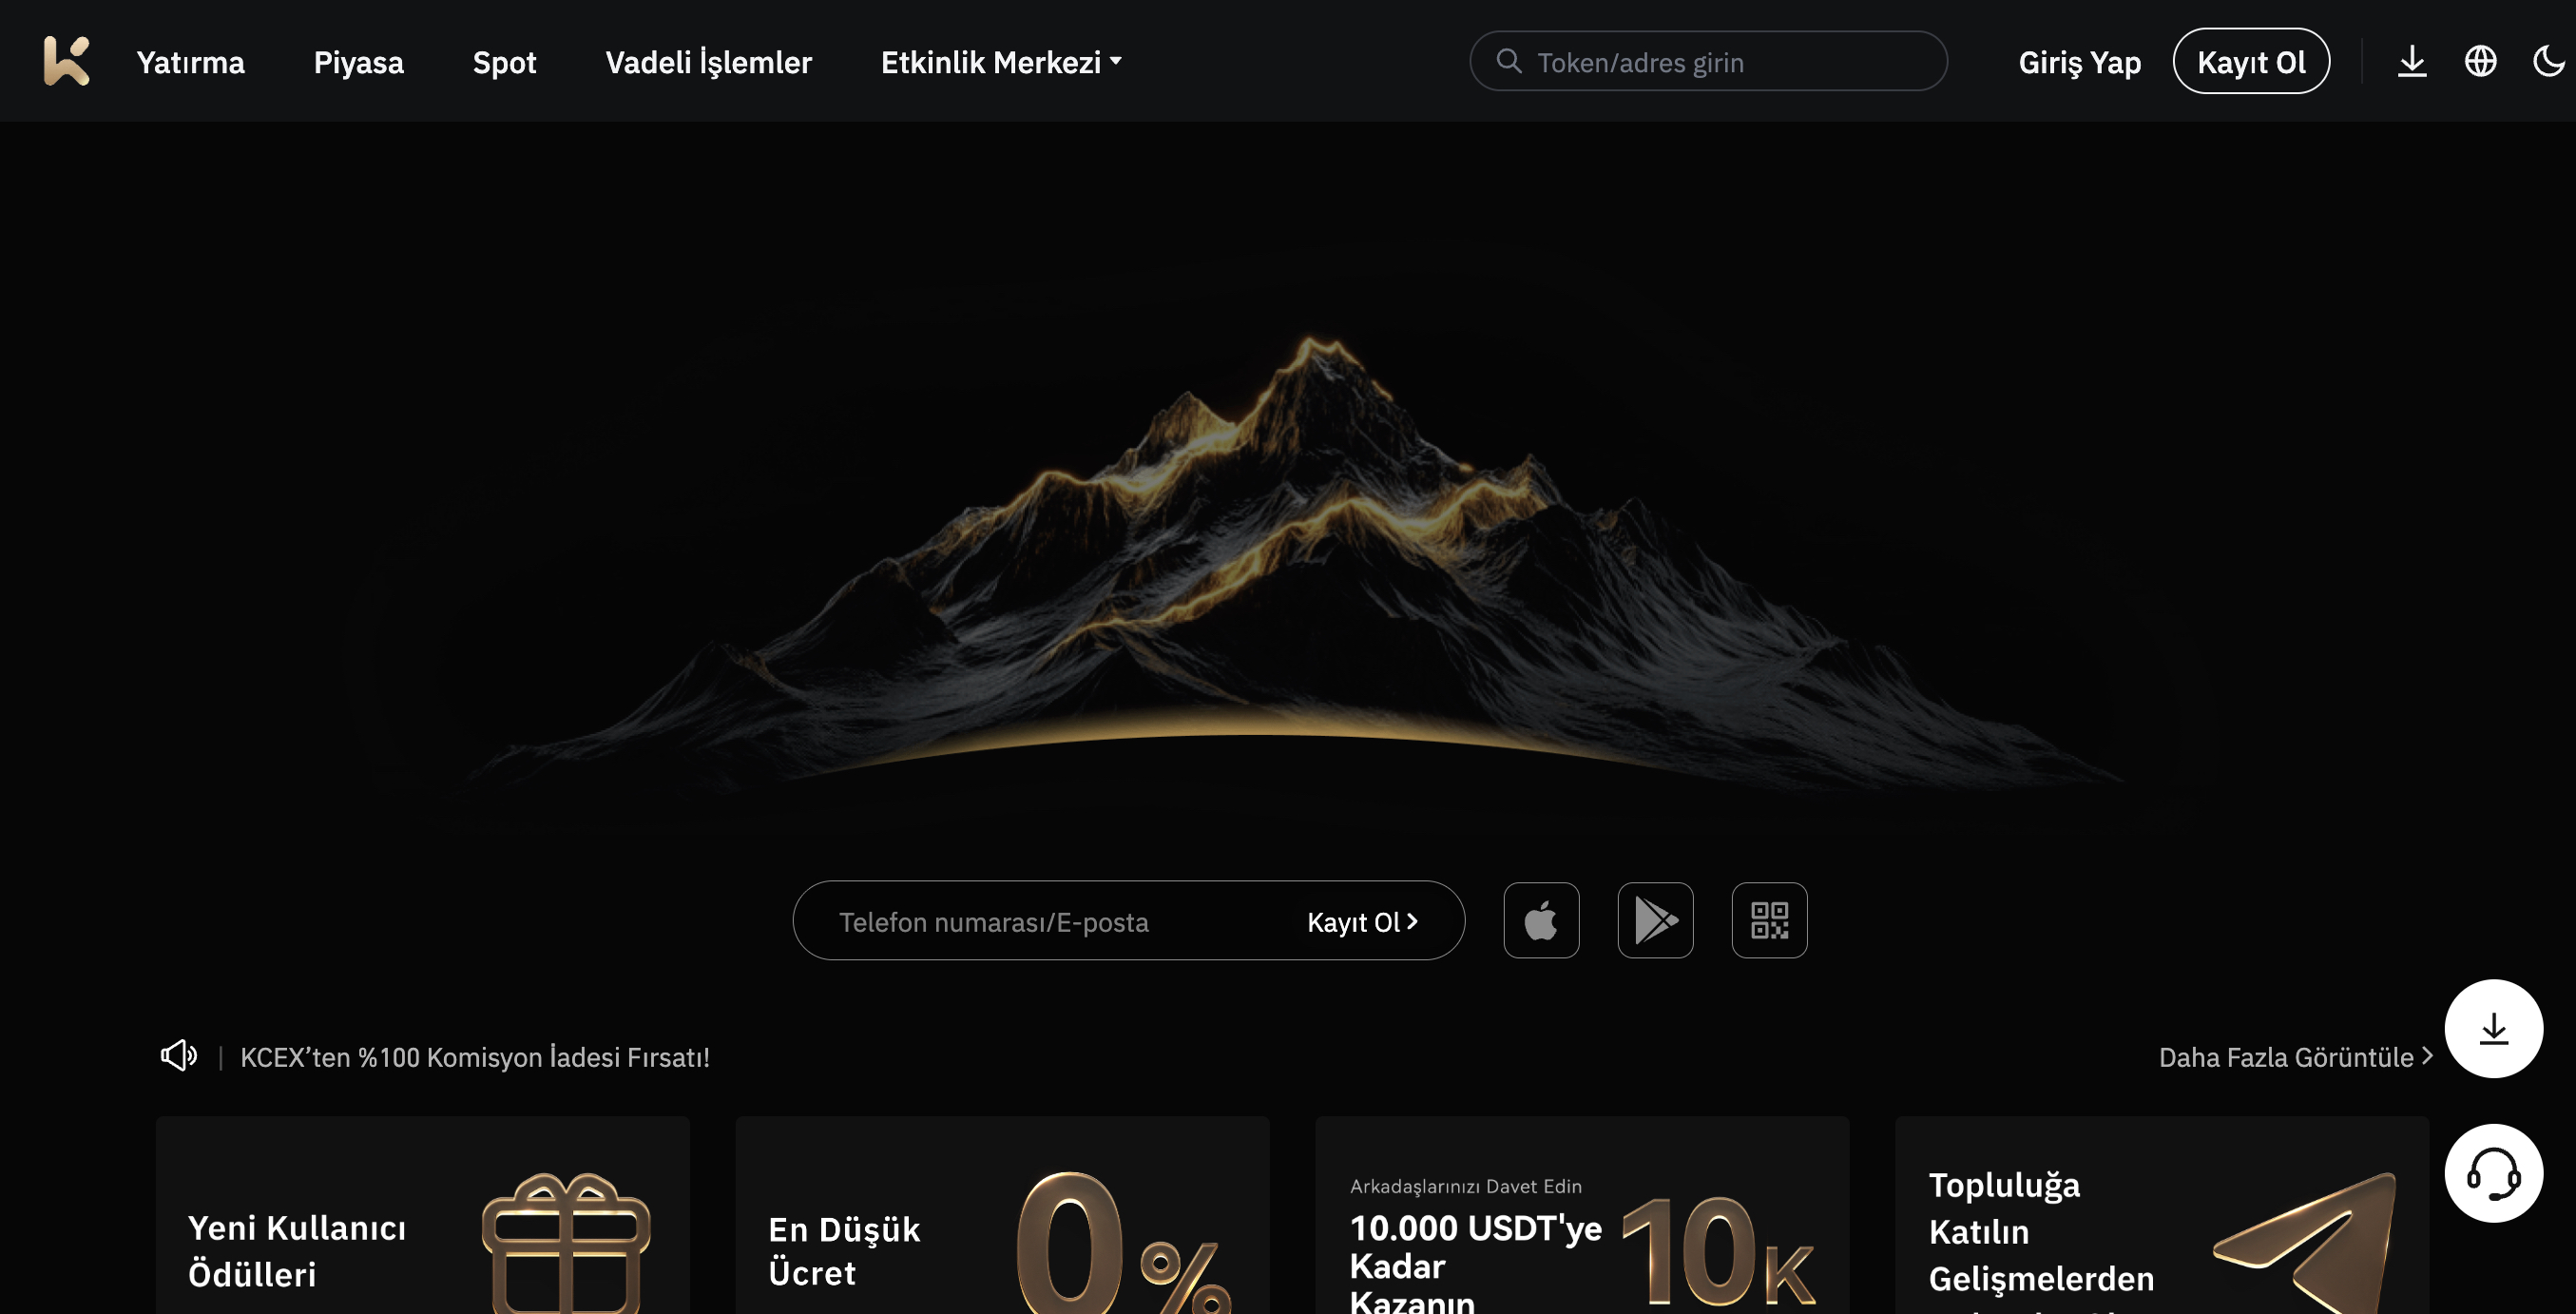The width and height of the screenshot is (2576, 1314).
Task: Open the Piyasa menu item
Action: [358, 62]
